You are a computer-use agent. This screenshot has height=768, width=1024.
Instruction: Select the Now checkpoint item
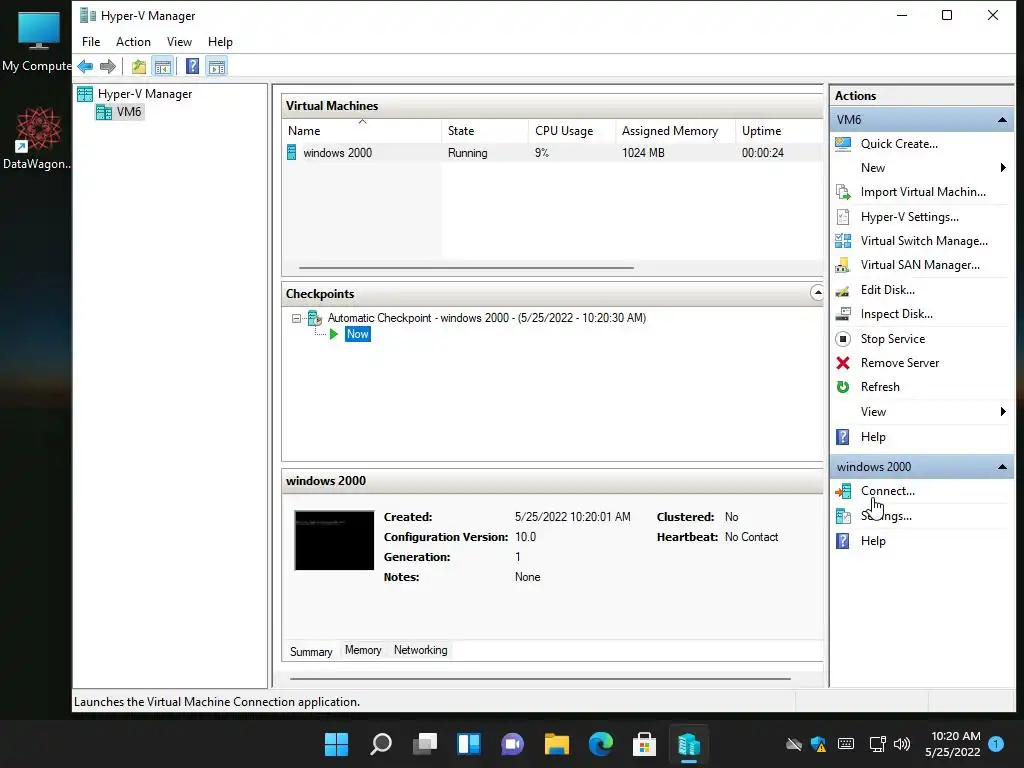357,334
